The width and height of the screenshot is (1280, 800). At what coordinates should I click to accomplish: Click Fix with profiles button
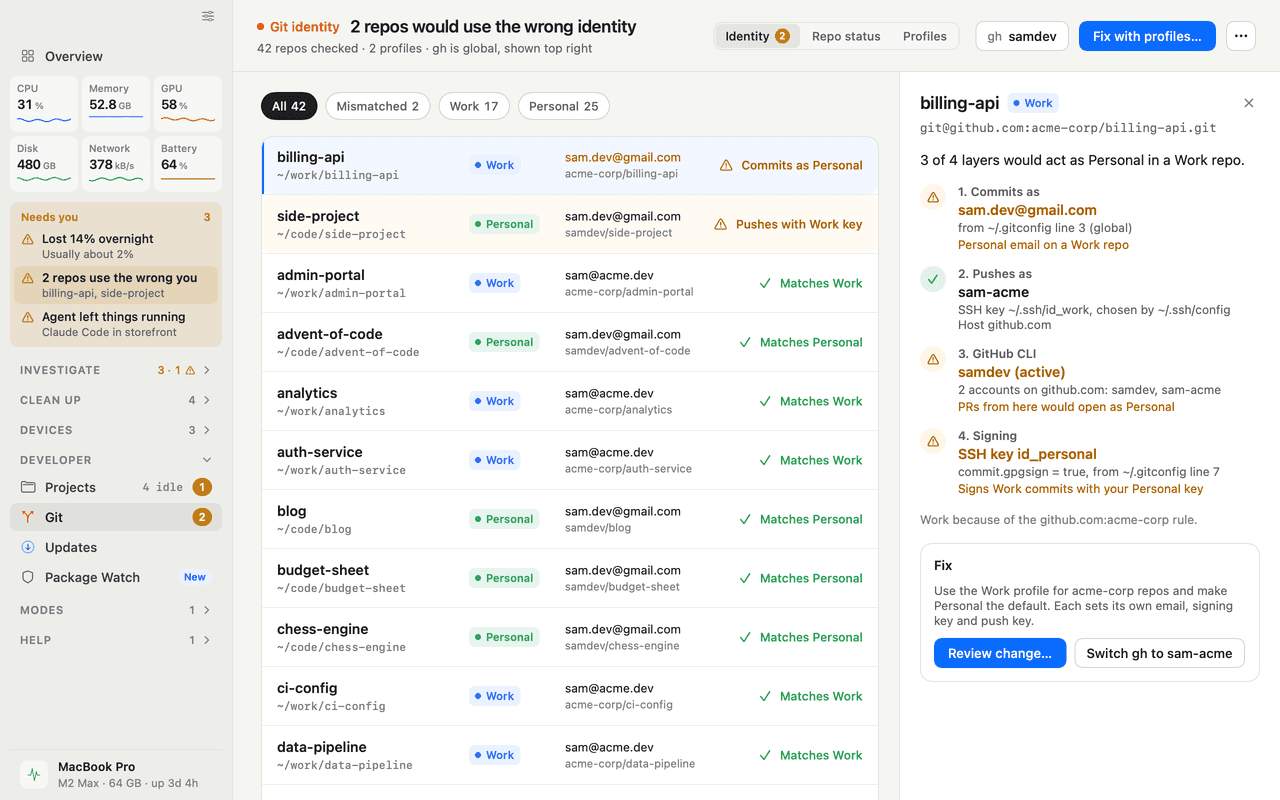pyautogui.click(x=1147, y=36)
